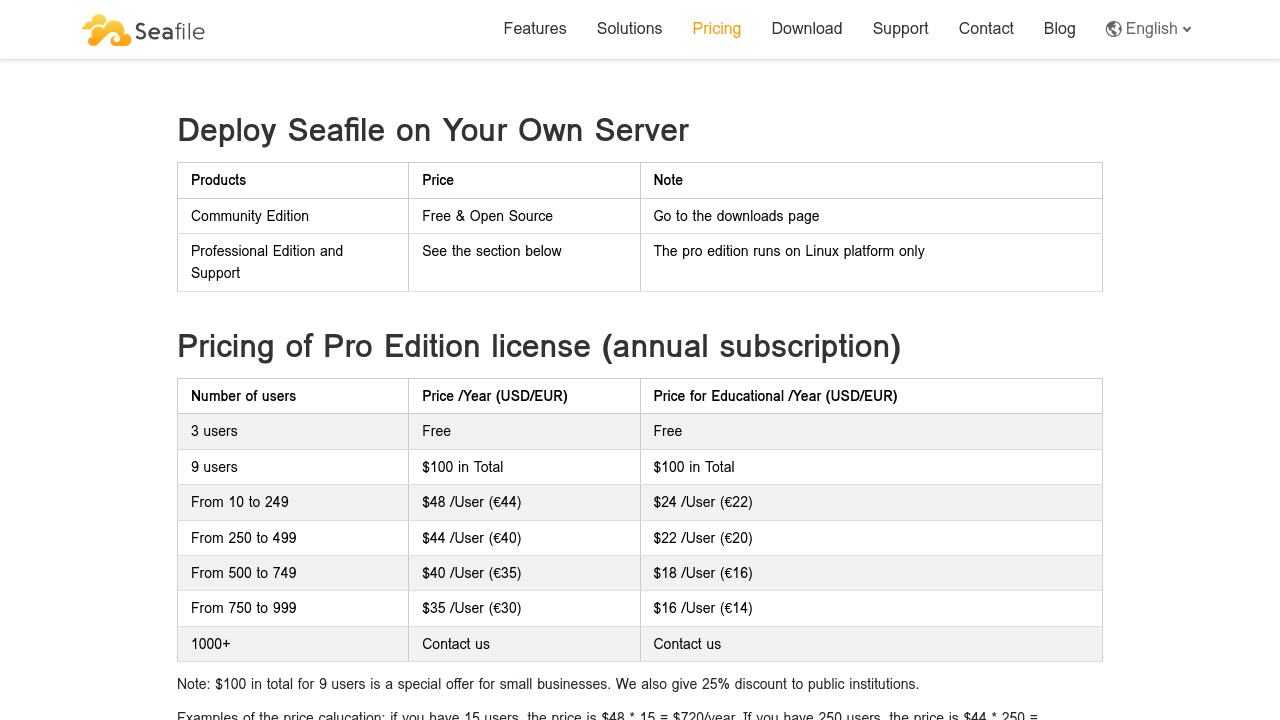Click the '$44 /User (€40)' price cell
This screenshot has height=720, width=1280.
click(471, 538)
